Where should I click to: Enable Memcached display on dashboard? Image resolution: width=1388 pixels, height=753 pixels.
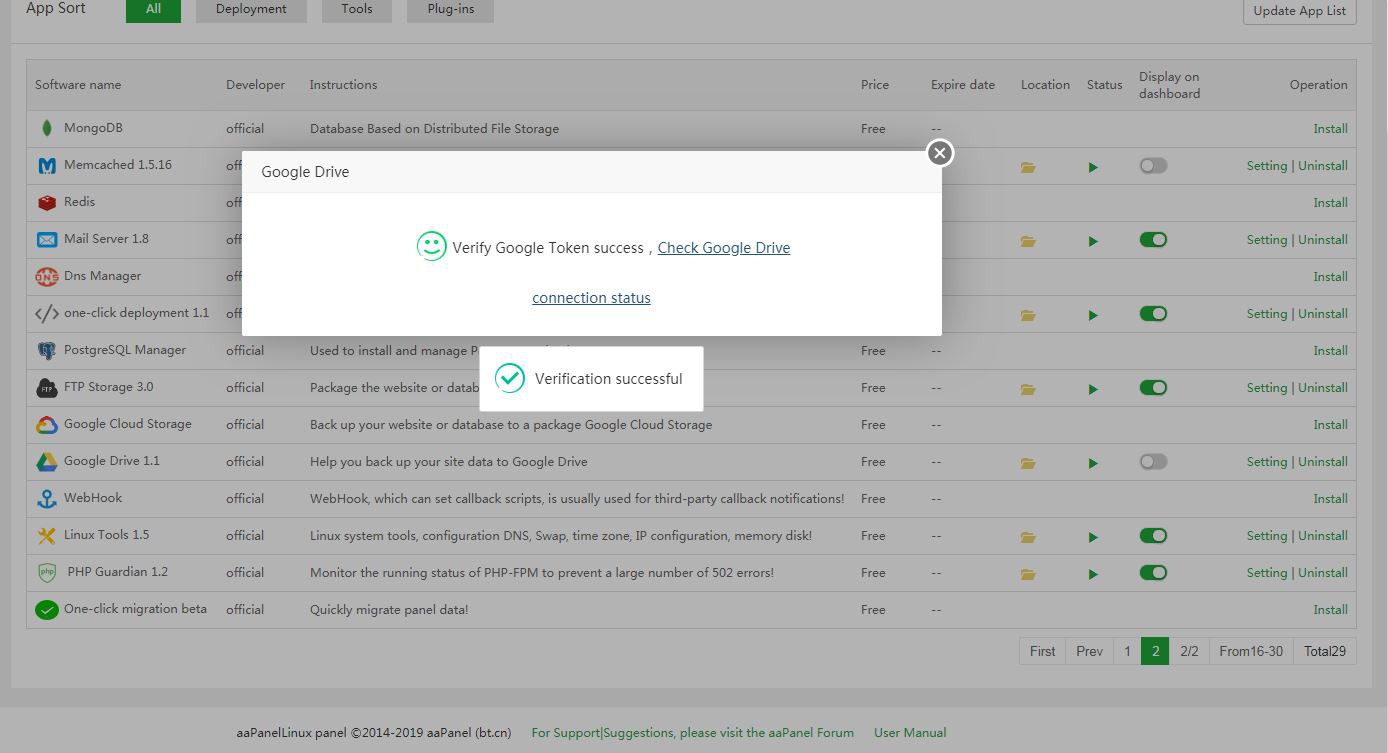(1153, 166)
